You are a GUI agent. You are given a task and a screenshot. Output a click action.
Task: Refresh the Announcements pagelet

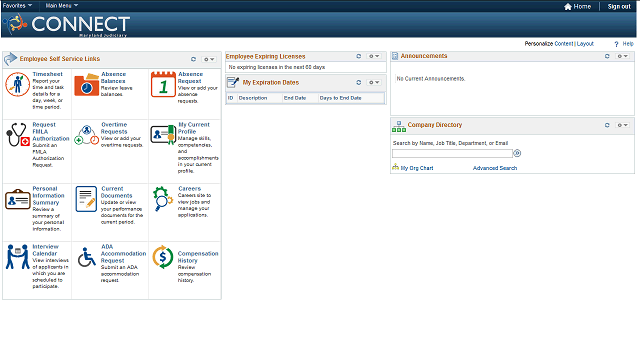607,56
